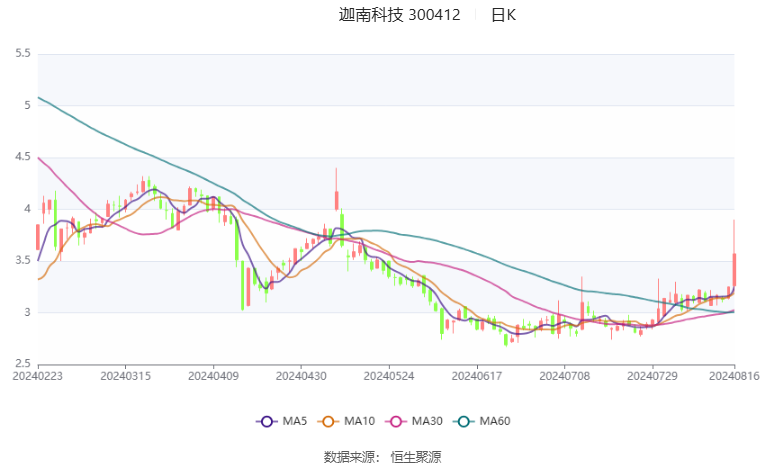This screenshot has height=465, width=765.
Task: Click the 3.5 price axis label
Action: pyautogui.click(x=23, y=260)
